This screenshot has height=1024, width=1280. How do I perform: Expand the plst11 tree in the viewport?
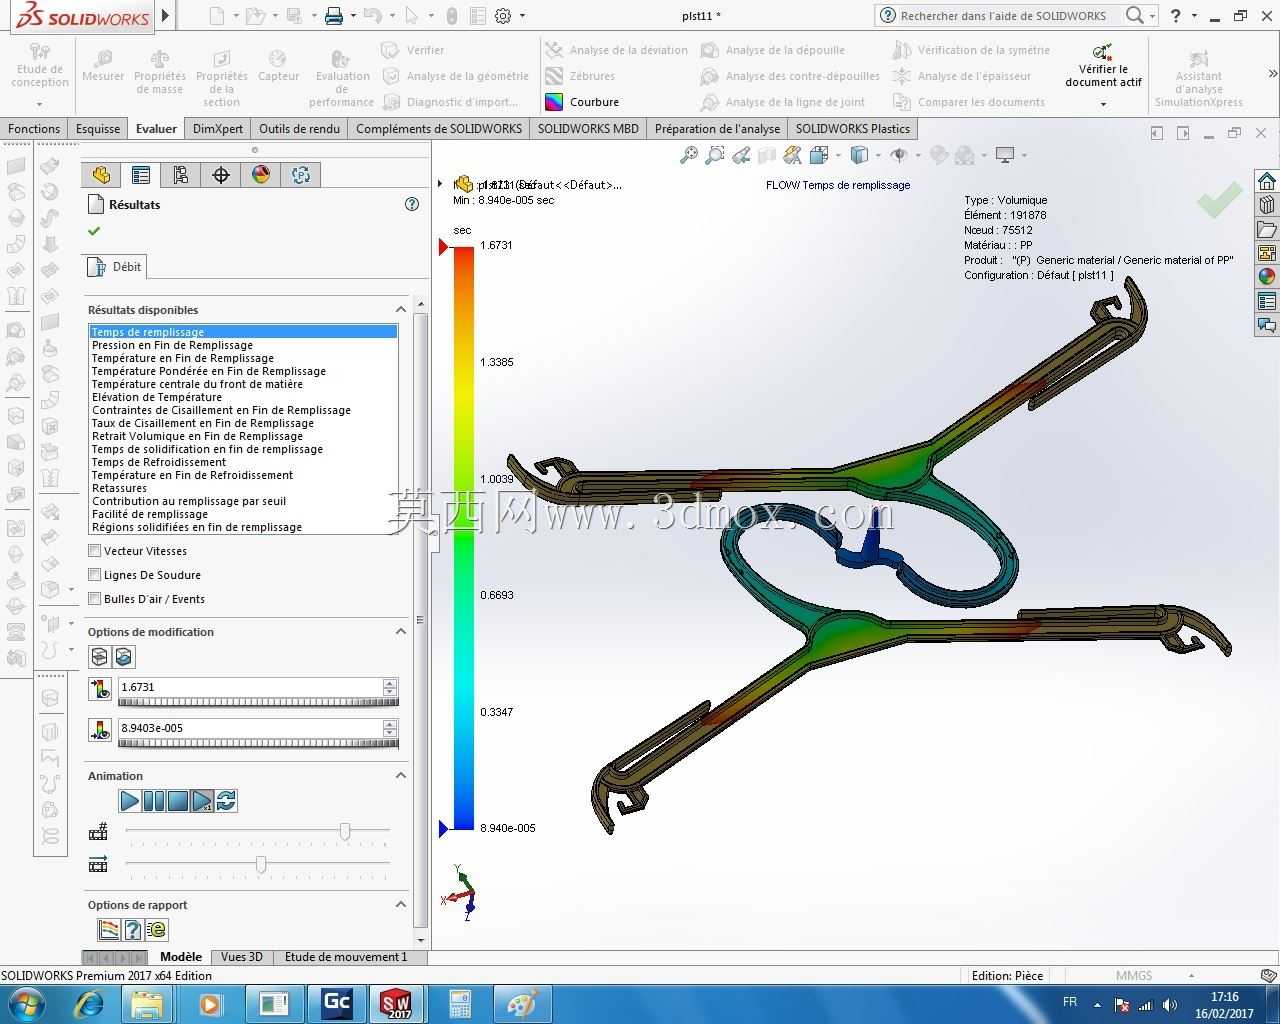(441, 184)
